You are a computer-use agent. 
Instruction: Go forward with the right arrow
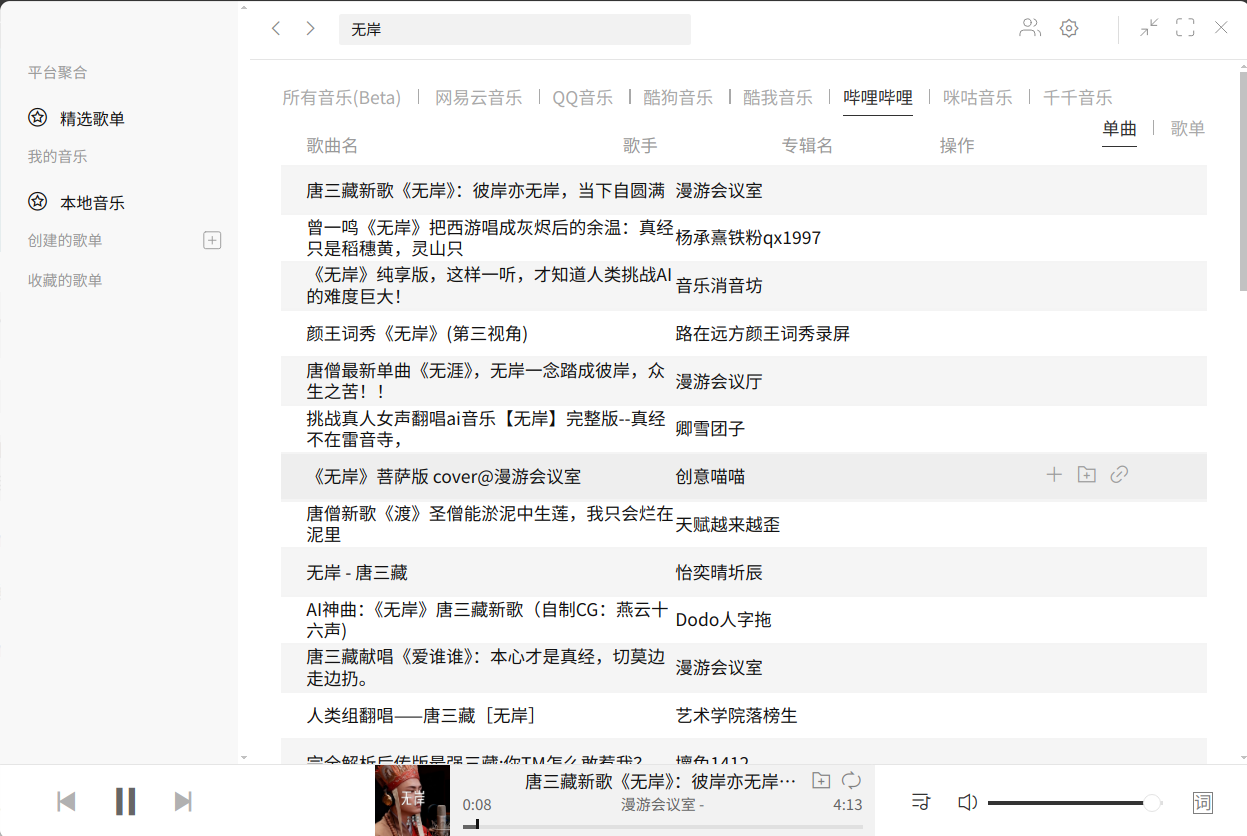pos(311,28)
